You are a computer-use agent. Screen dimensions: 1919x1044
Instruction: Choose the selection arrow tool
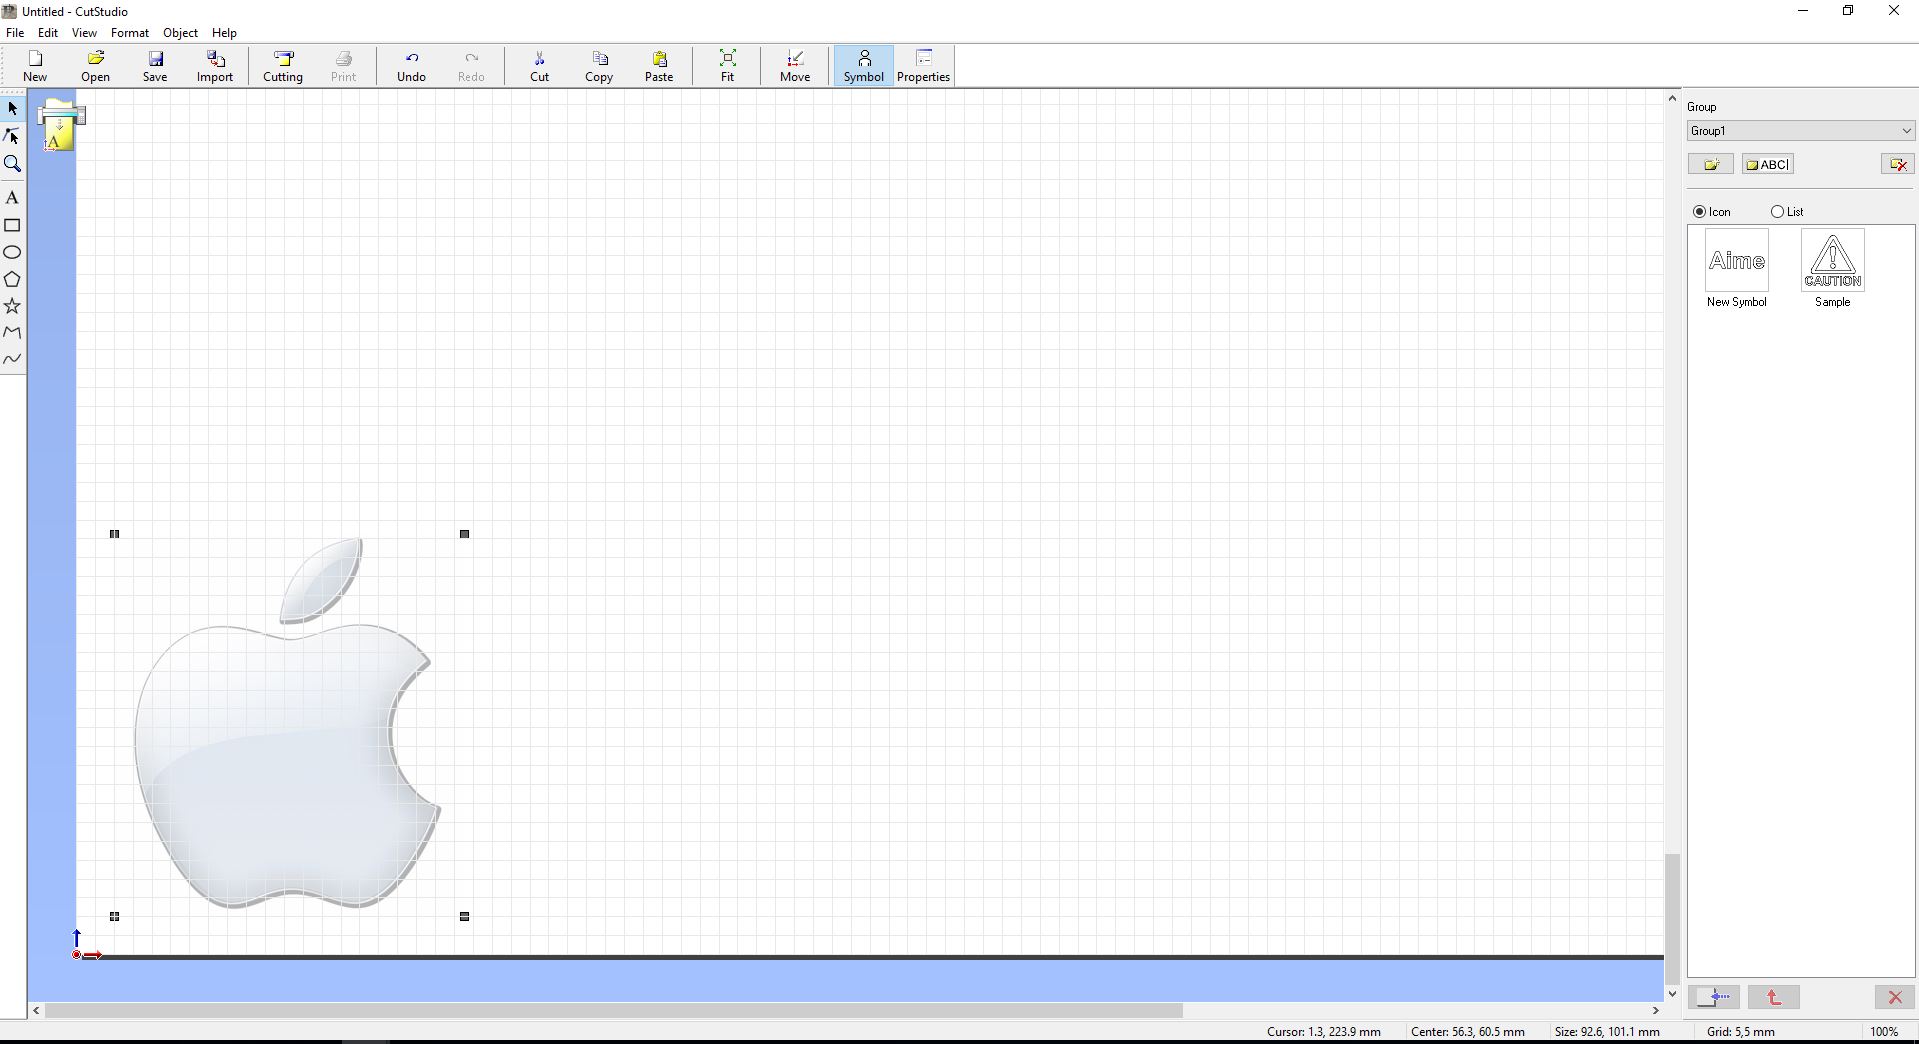[x=13, y=108]
